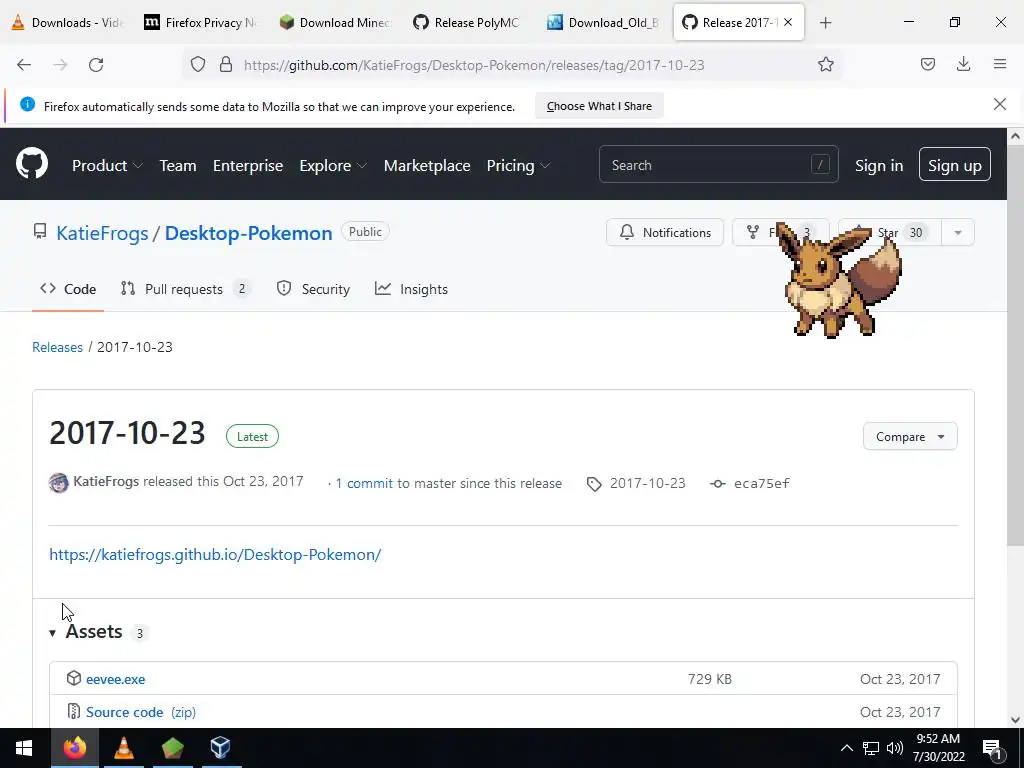
Task: Click the volume speaker tray icon
Action: [x=895, y=748]
